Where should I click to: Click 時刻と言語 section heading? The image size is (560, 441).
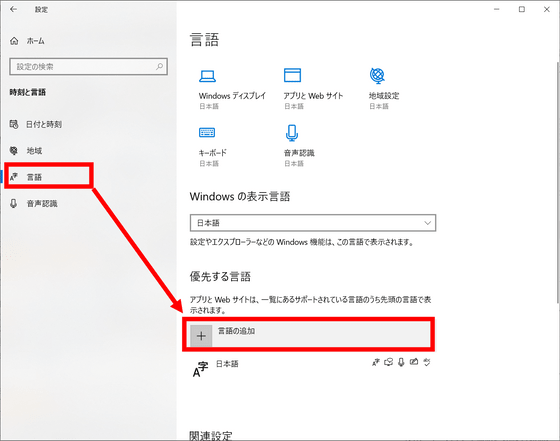click(28, 92)
